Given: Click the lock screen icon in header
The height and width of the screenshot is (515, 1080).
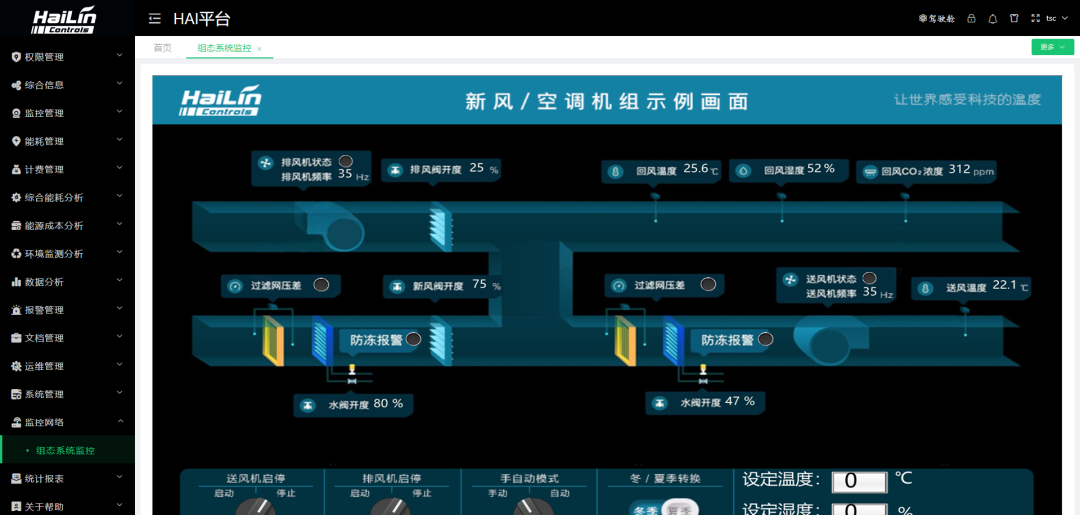Looking at the screenshot, I should click(x=971, y=18).
